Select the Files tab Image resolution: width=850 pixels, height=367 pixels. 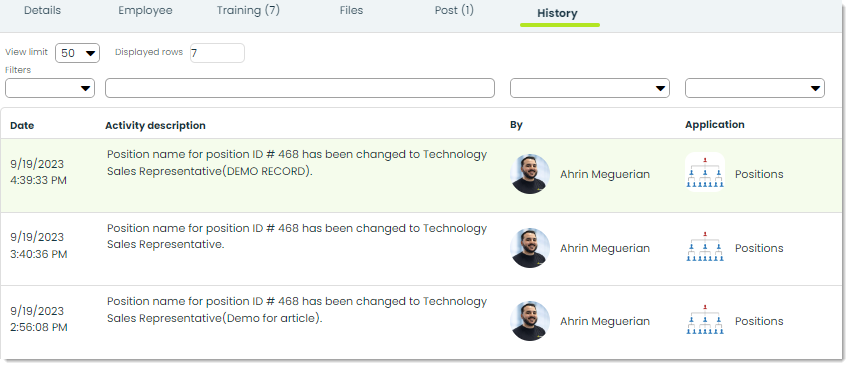[x=351, y=10]
